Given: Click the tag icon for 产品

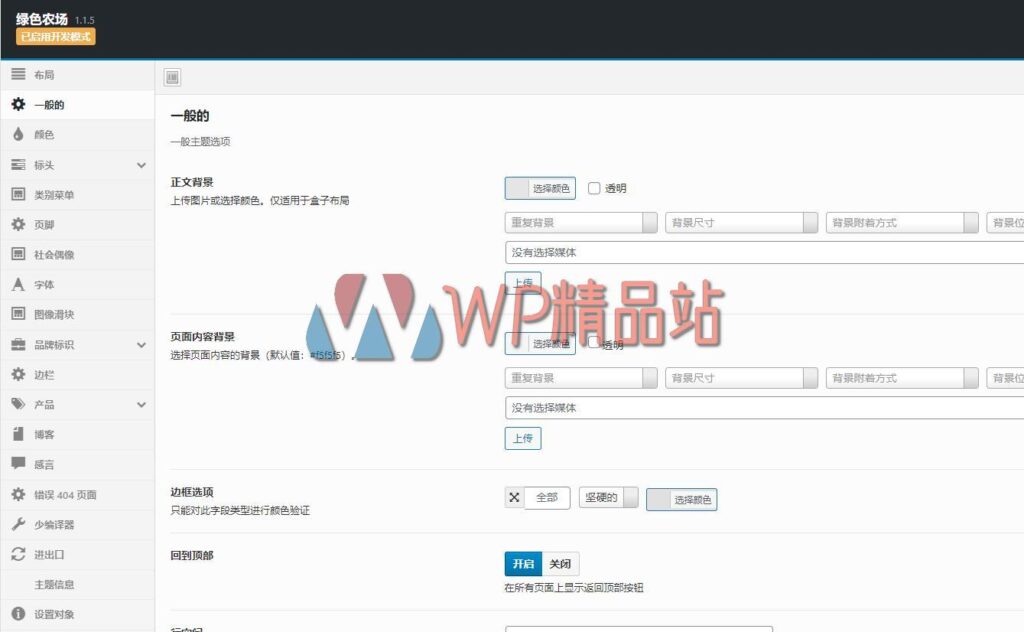Looking at the screenshot, I should coord(18,405).
